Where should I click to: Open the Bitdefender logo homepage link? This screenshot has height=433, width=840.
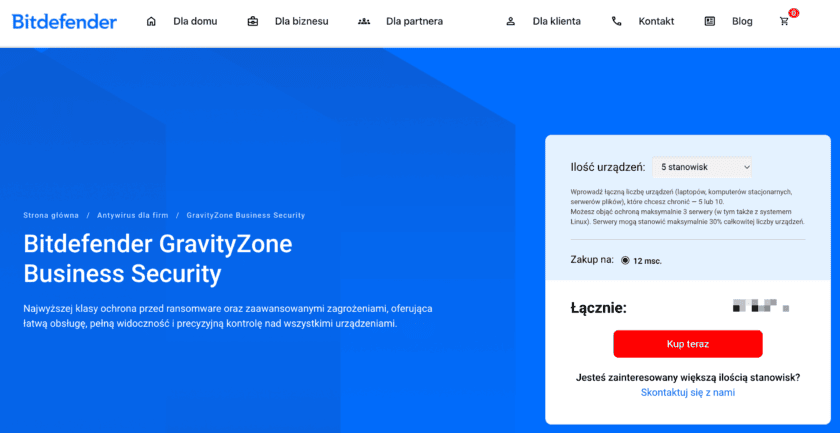(64, 21)
